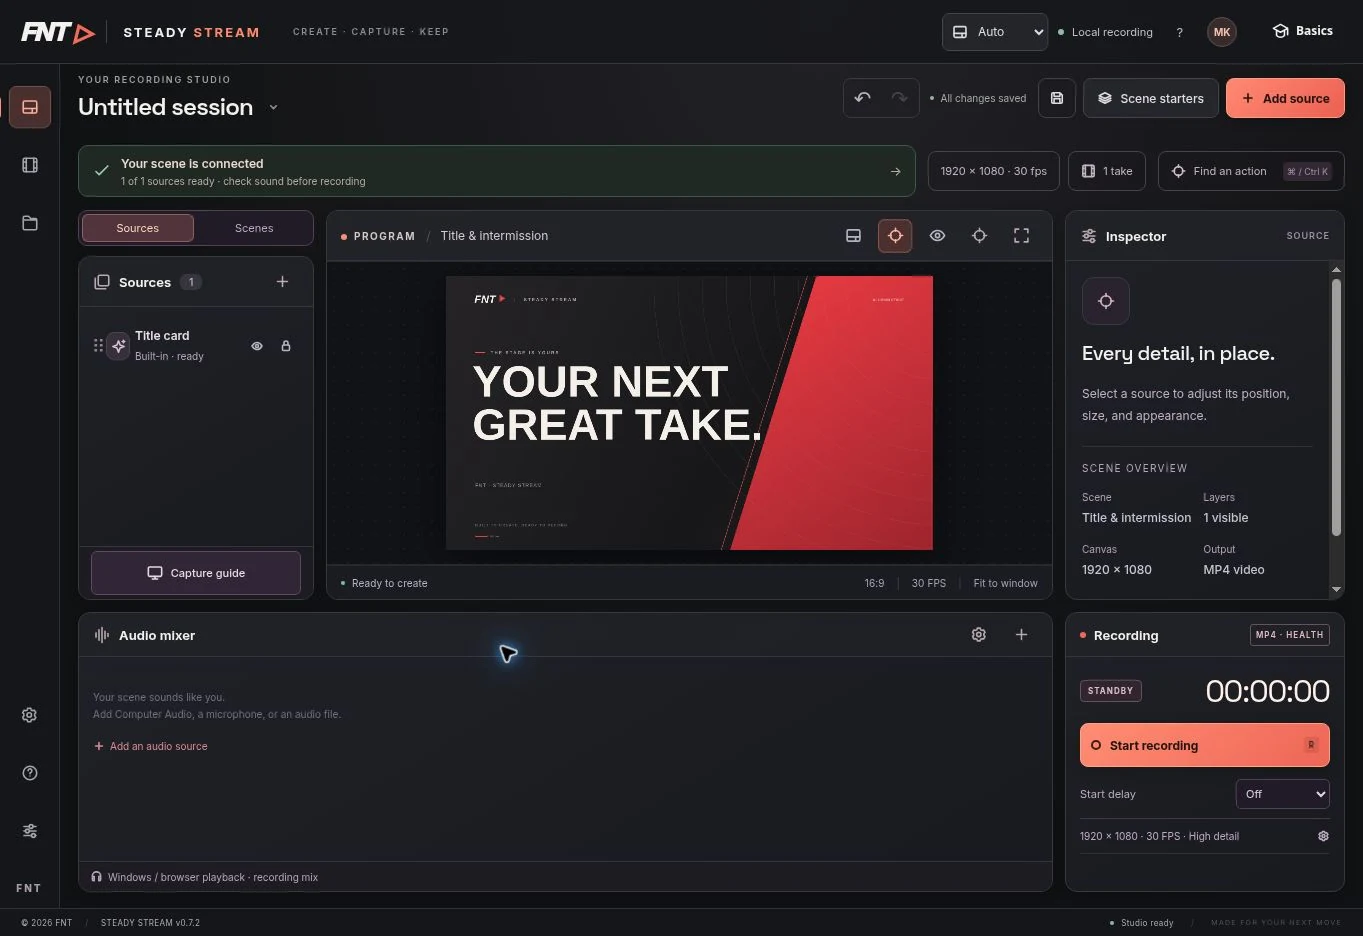Click the Title card sparkle icon
This screenshot has width=1363, height=936.
pyautogui.click(x=119, y=346)
